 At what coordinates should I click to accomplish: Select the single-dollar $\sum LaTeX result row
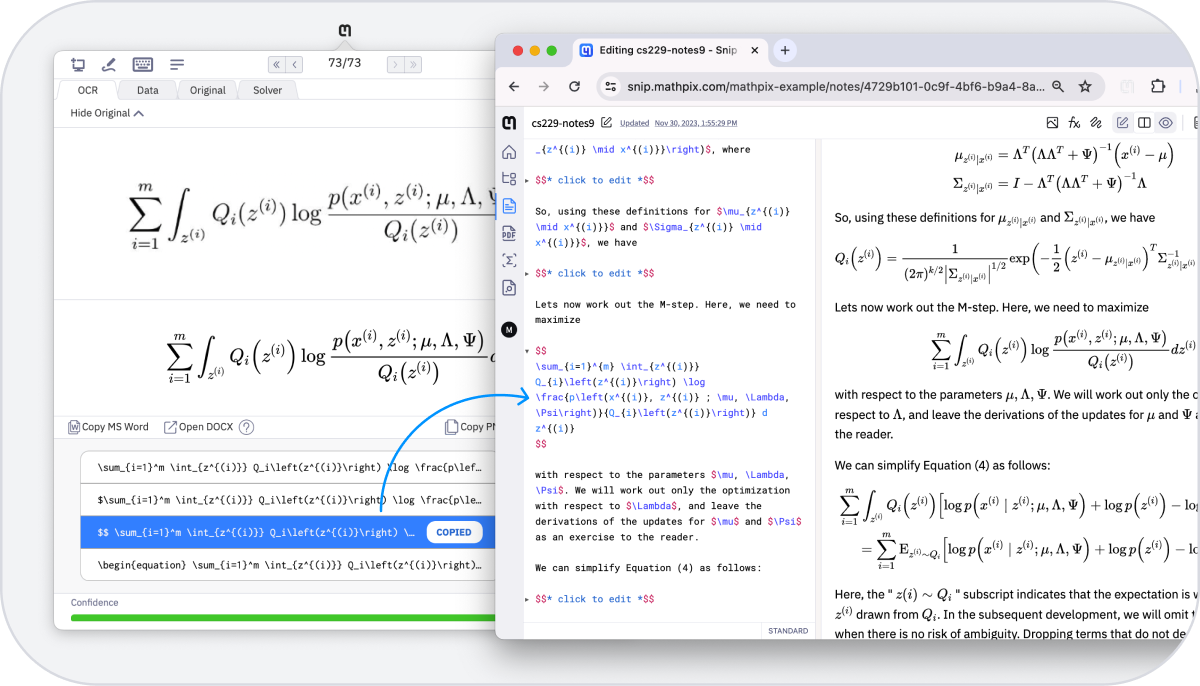coord(288,499)
